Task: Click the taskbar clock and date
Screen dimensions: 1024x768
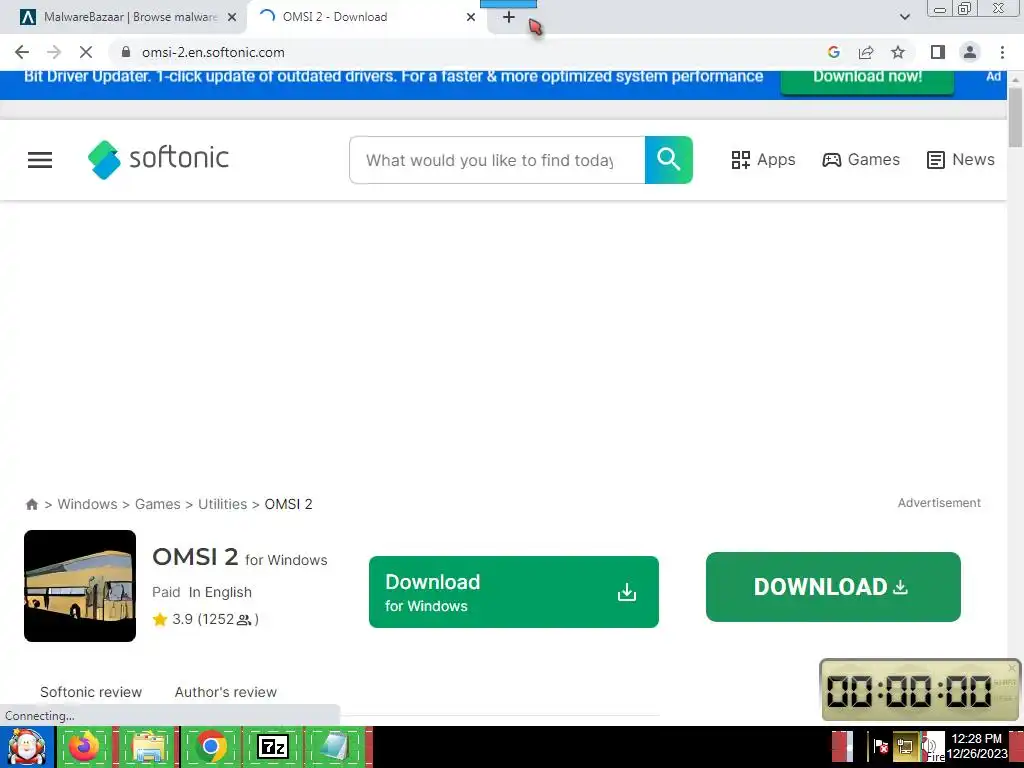Action: click(x=976, y=746)
